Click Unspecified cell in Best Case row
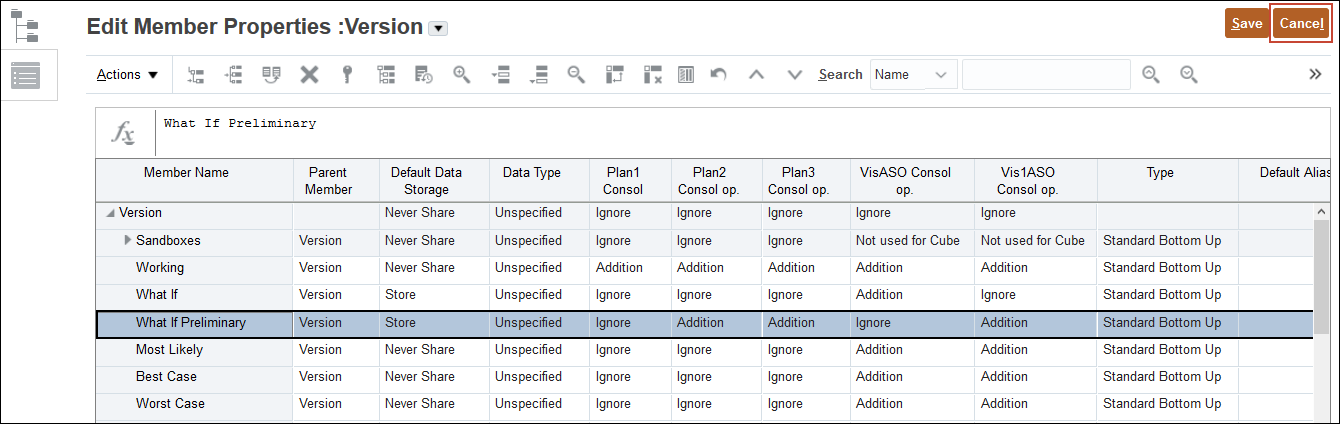Screen dimensions: 1340x424 tap(539, 377)
